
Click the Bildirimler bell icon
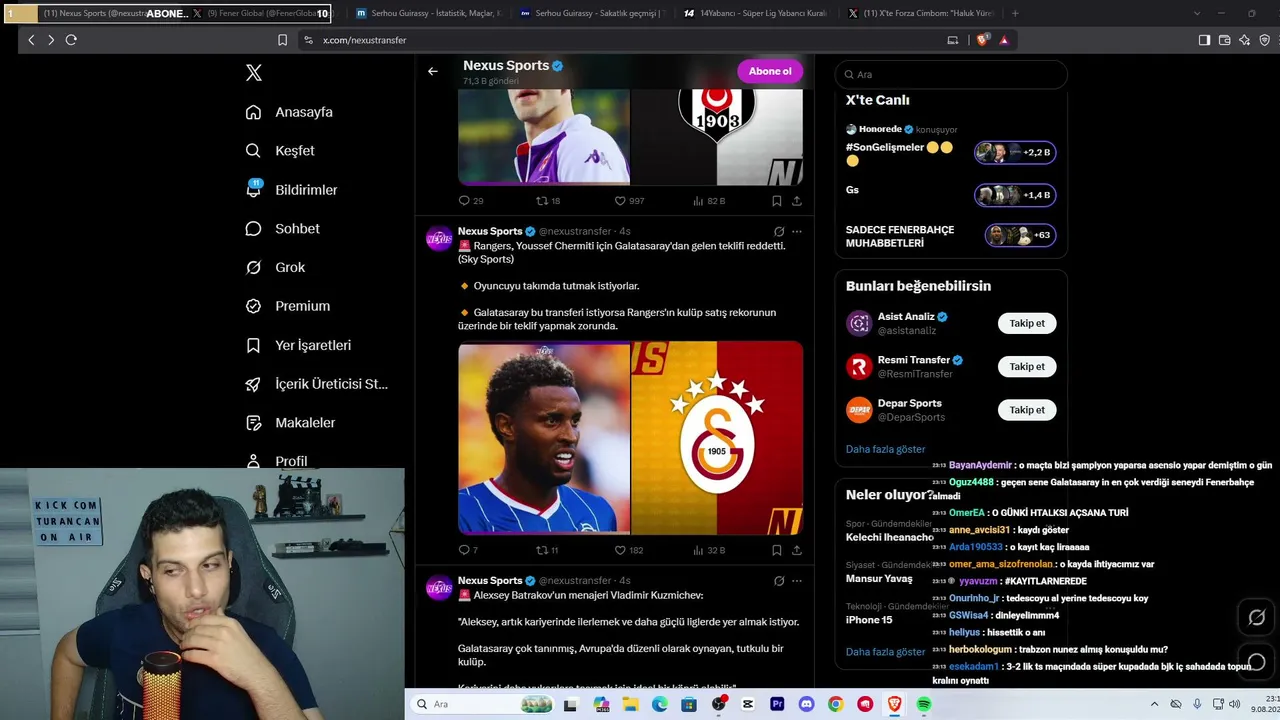[x=253, y=190]
